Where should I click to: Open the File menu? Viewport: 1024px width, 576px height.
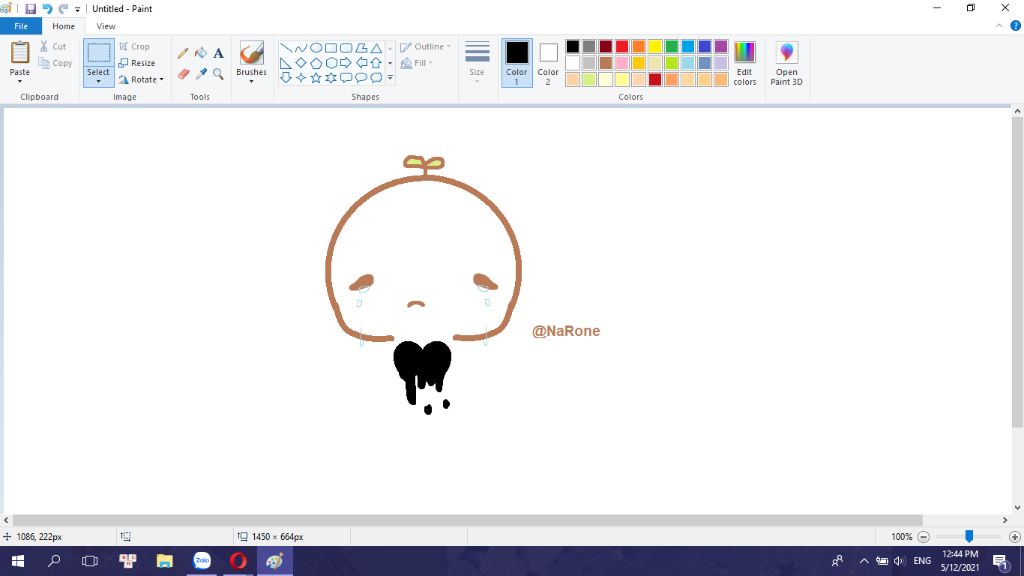[21, 26]
